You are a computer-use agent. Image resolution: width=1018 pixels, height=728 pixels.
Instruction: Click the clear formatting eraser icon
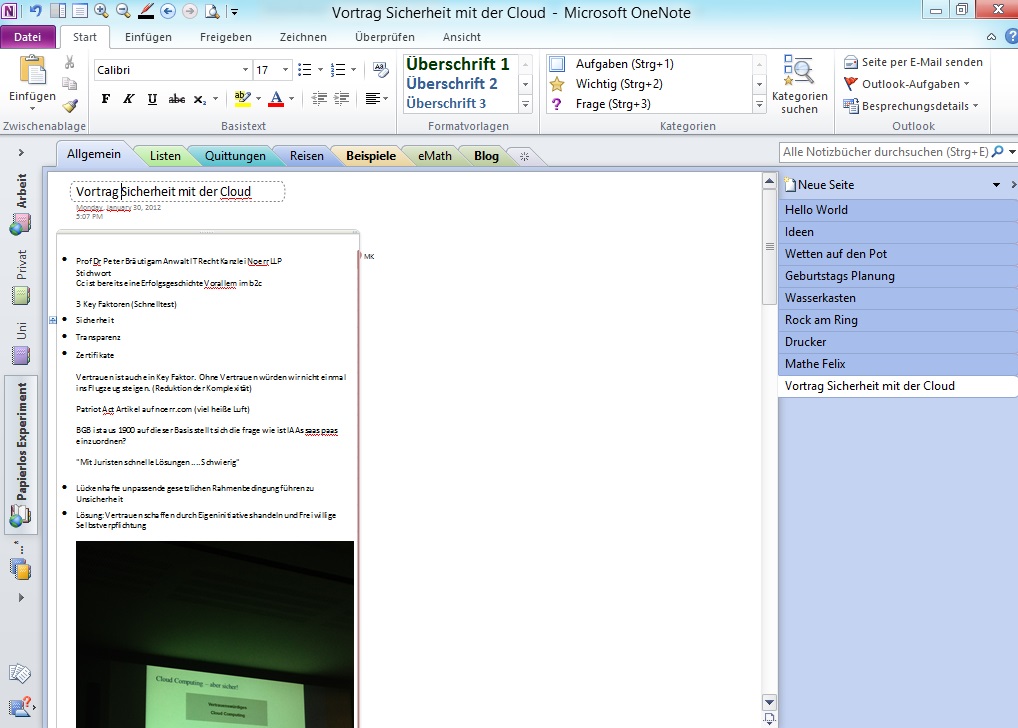tap(380, 70)
